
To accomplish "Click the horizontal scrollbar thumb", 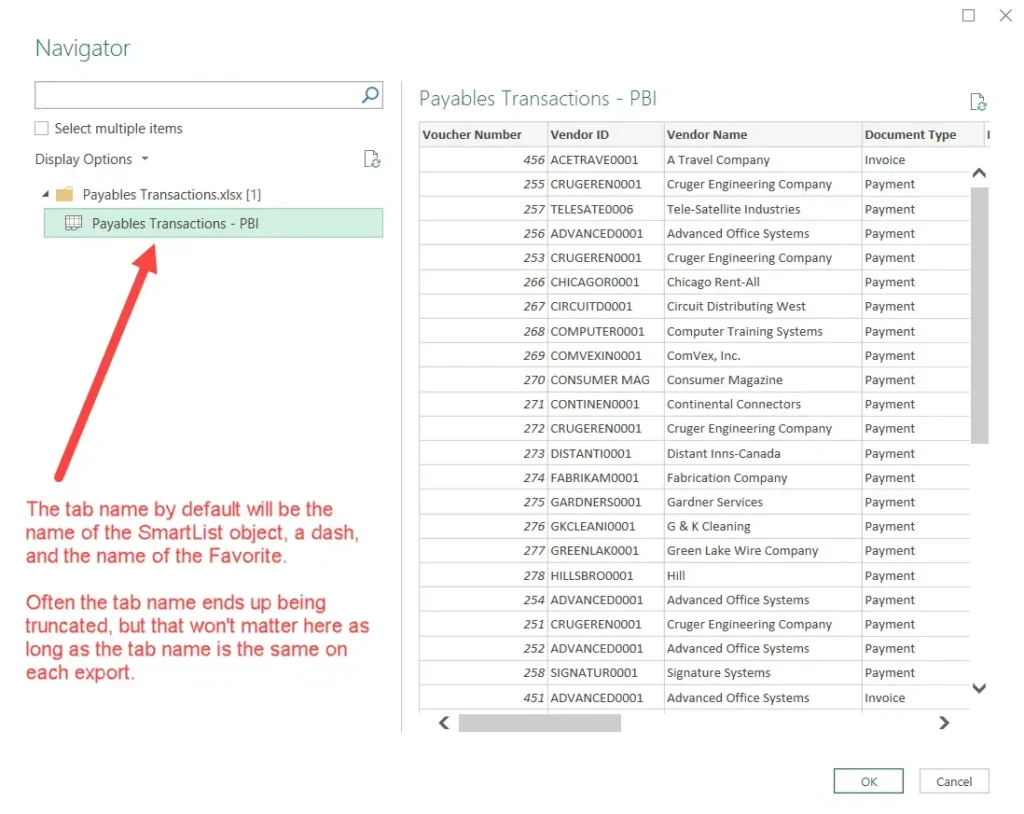I will (x=540, y=722).
